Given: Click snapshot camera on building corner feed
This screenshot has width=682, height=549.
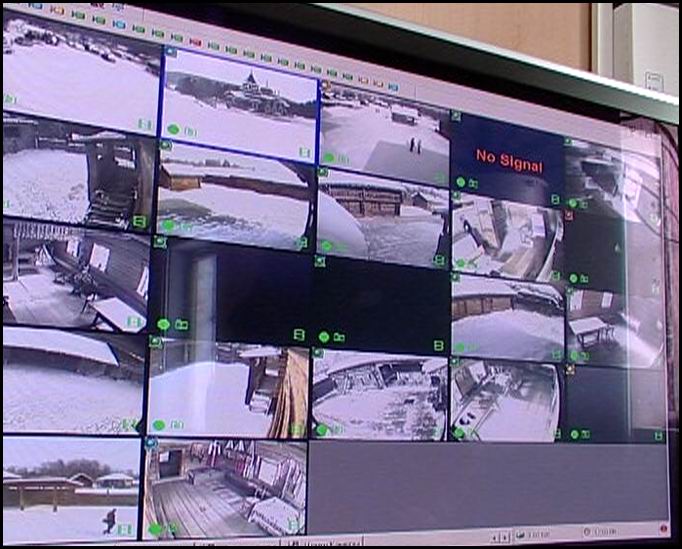Looking at the screenshot, I should point(176,425).
